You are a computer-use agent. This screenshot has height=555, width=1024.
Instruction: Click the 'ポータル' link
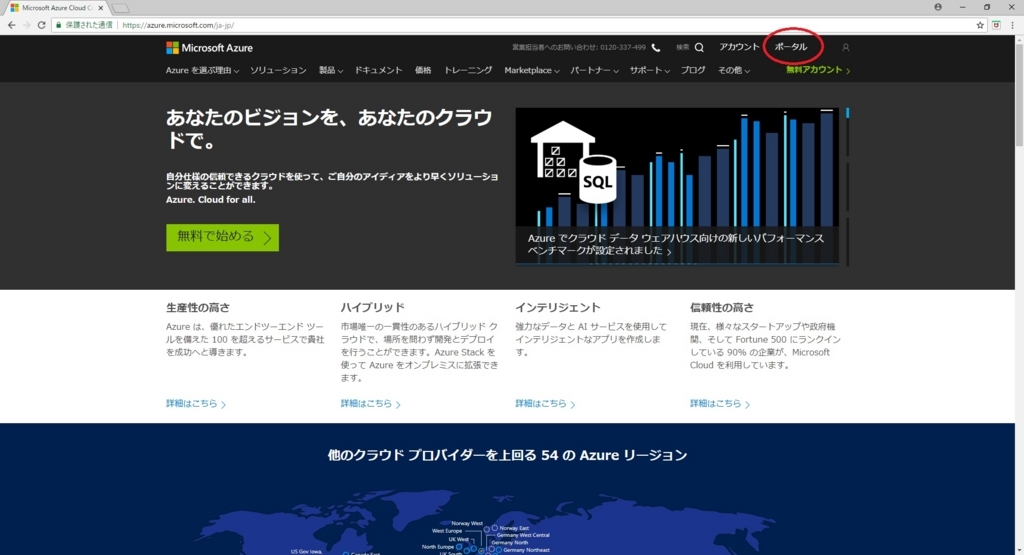791,47
